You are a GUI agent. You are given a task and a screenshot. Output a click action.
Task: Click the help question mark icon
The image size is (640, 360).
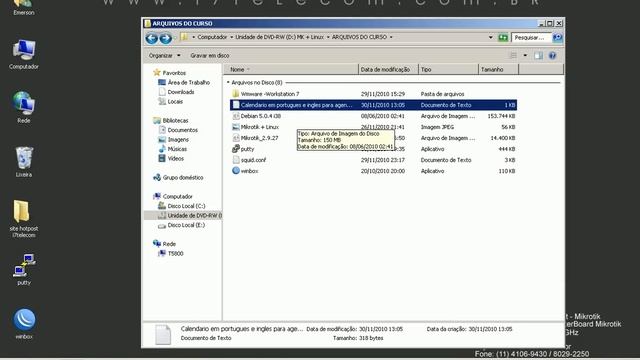552,56
